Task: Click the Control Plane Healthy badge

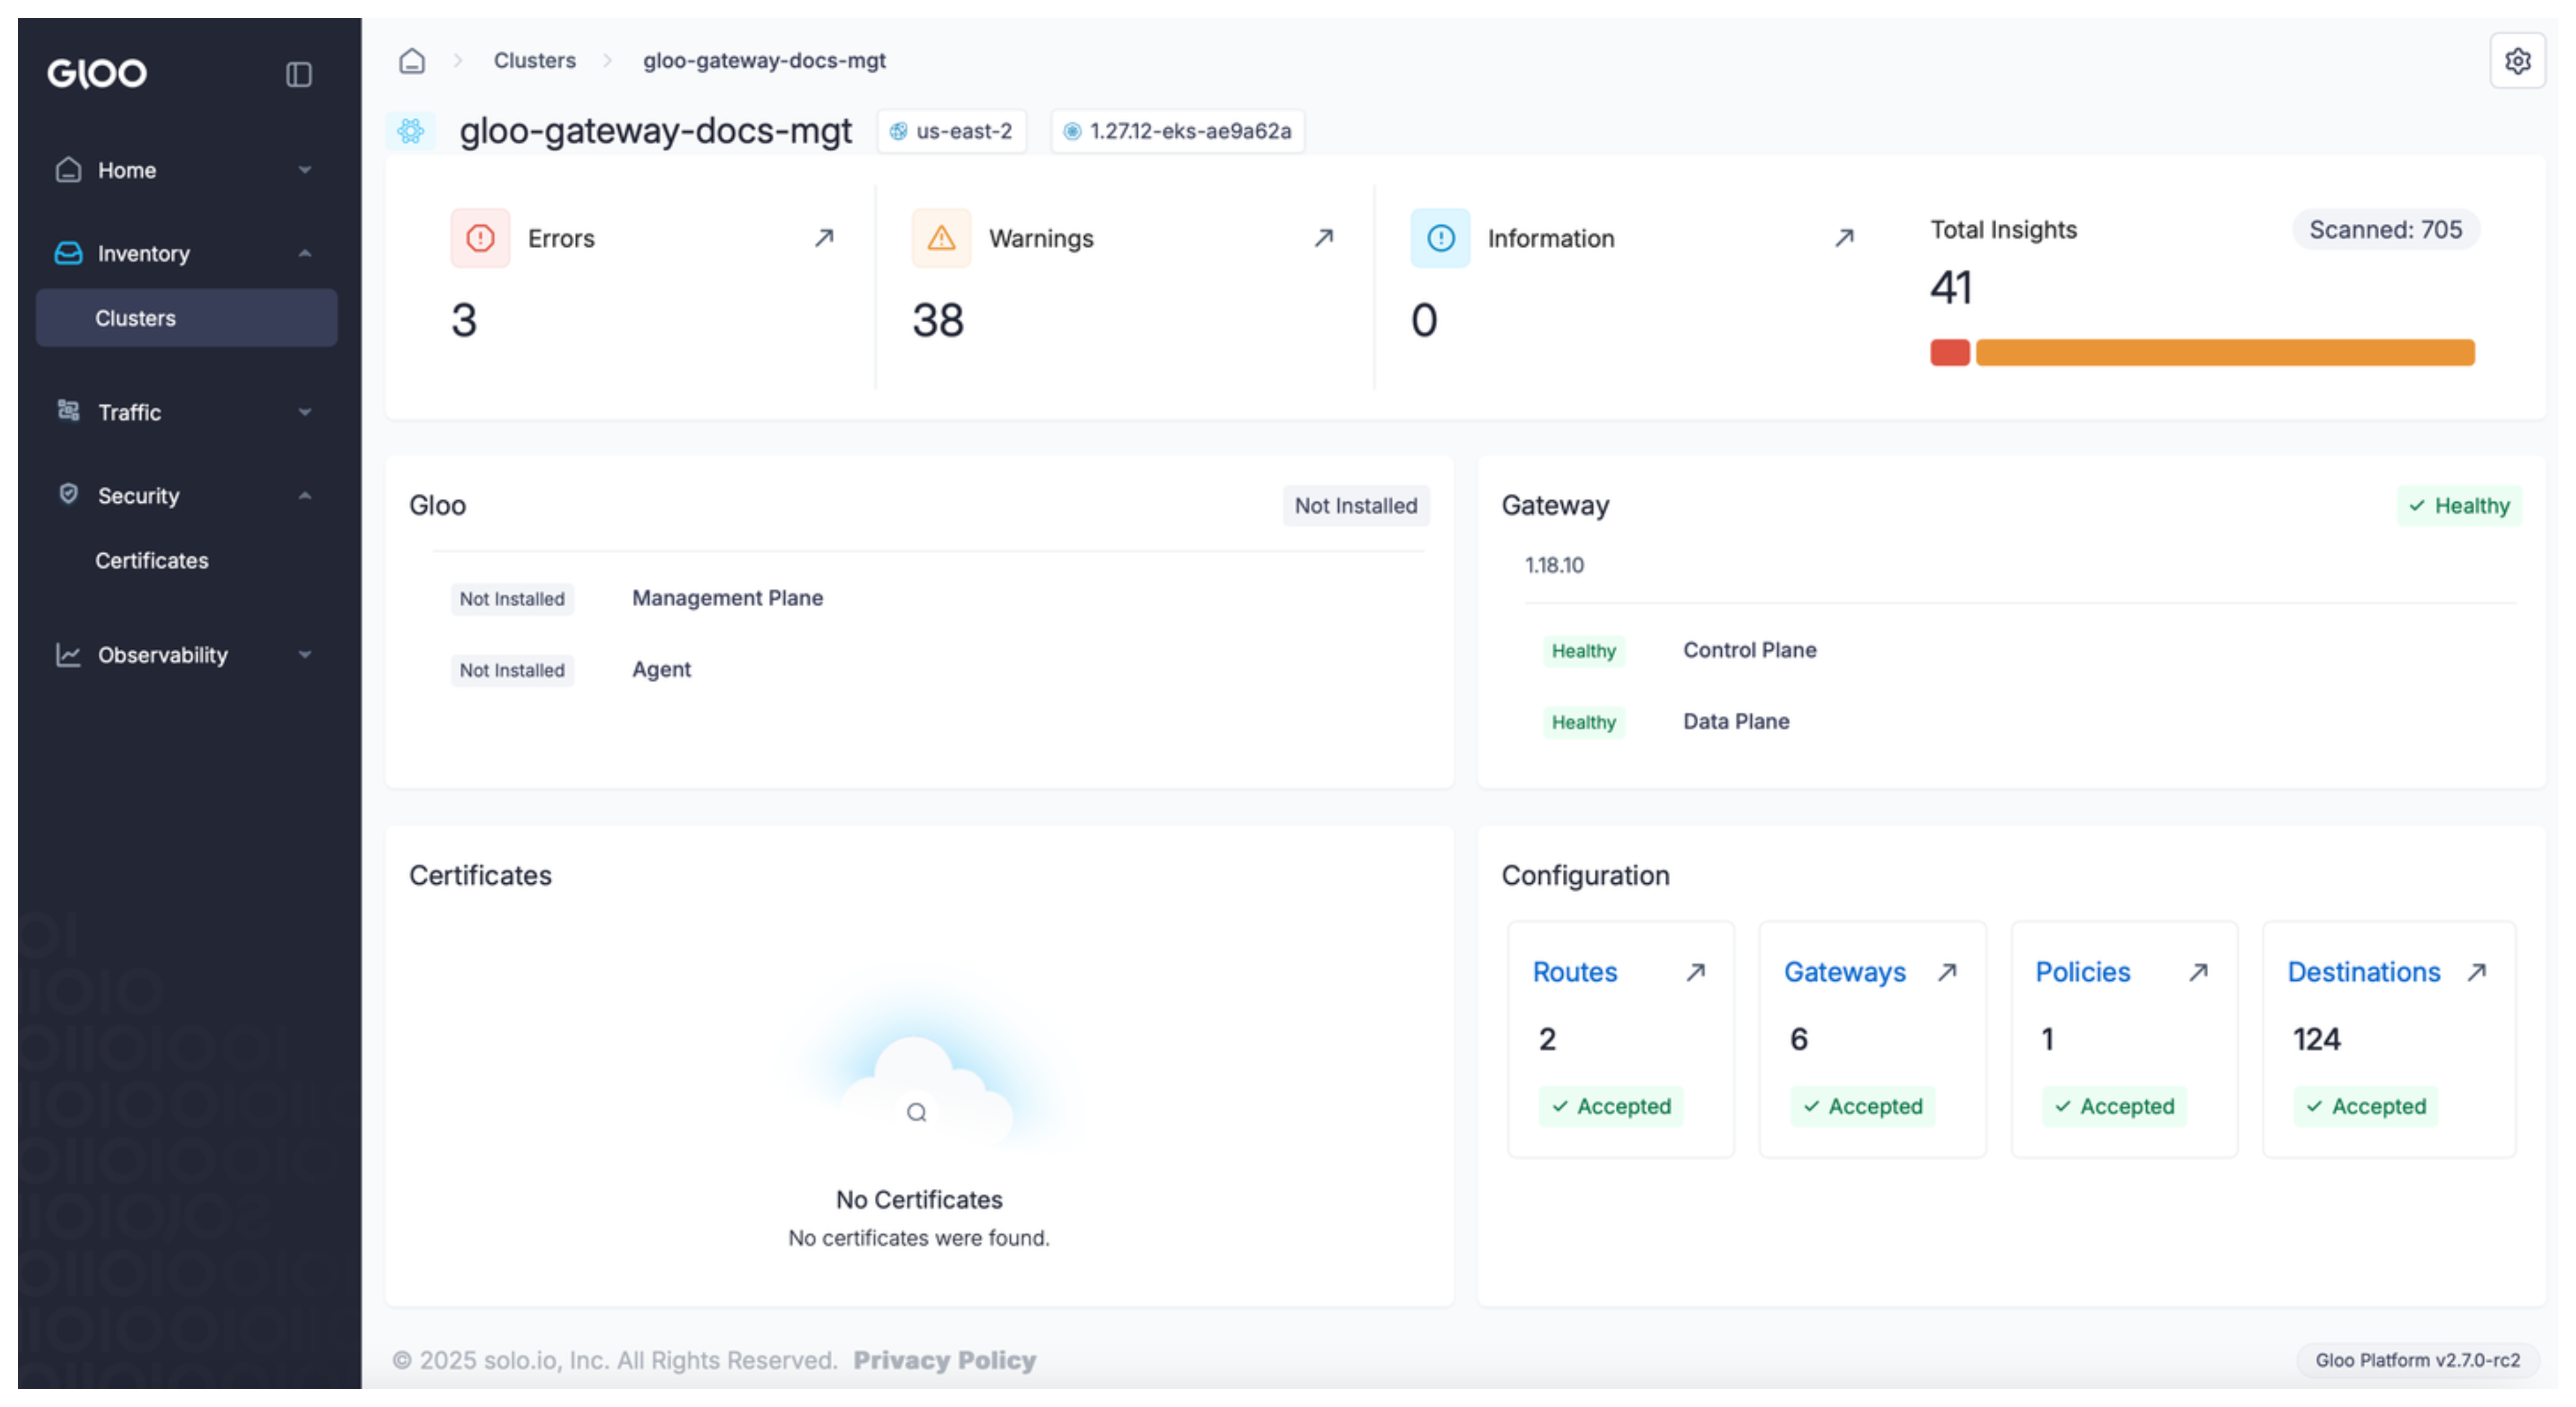Action: coord(1584,651)
